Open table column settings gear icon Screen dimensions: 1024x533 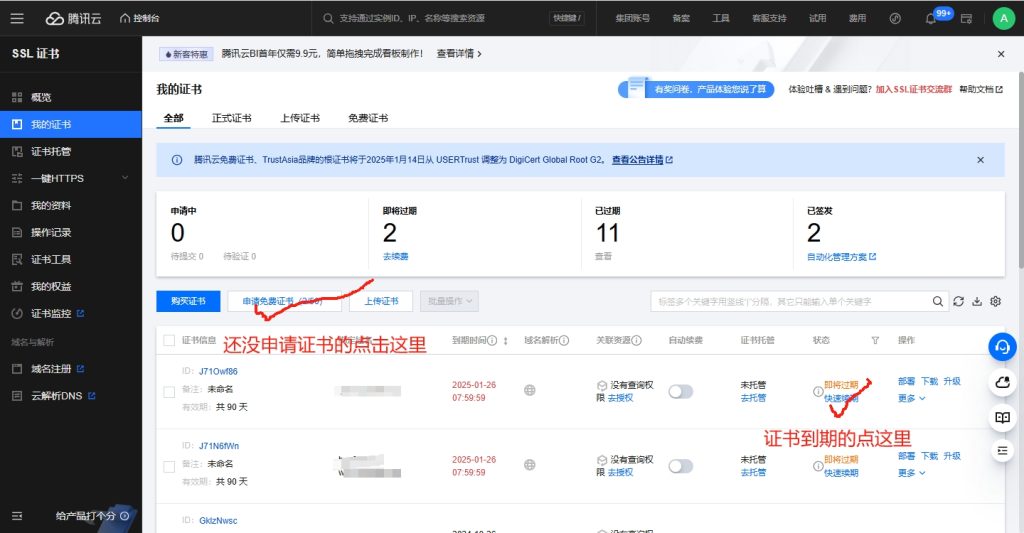[x=995, y=301]
